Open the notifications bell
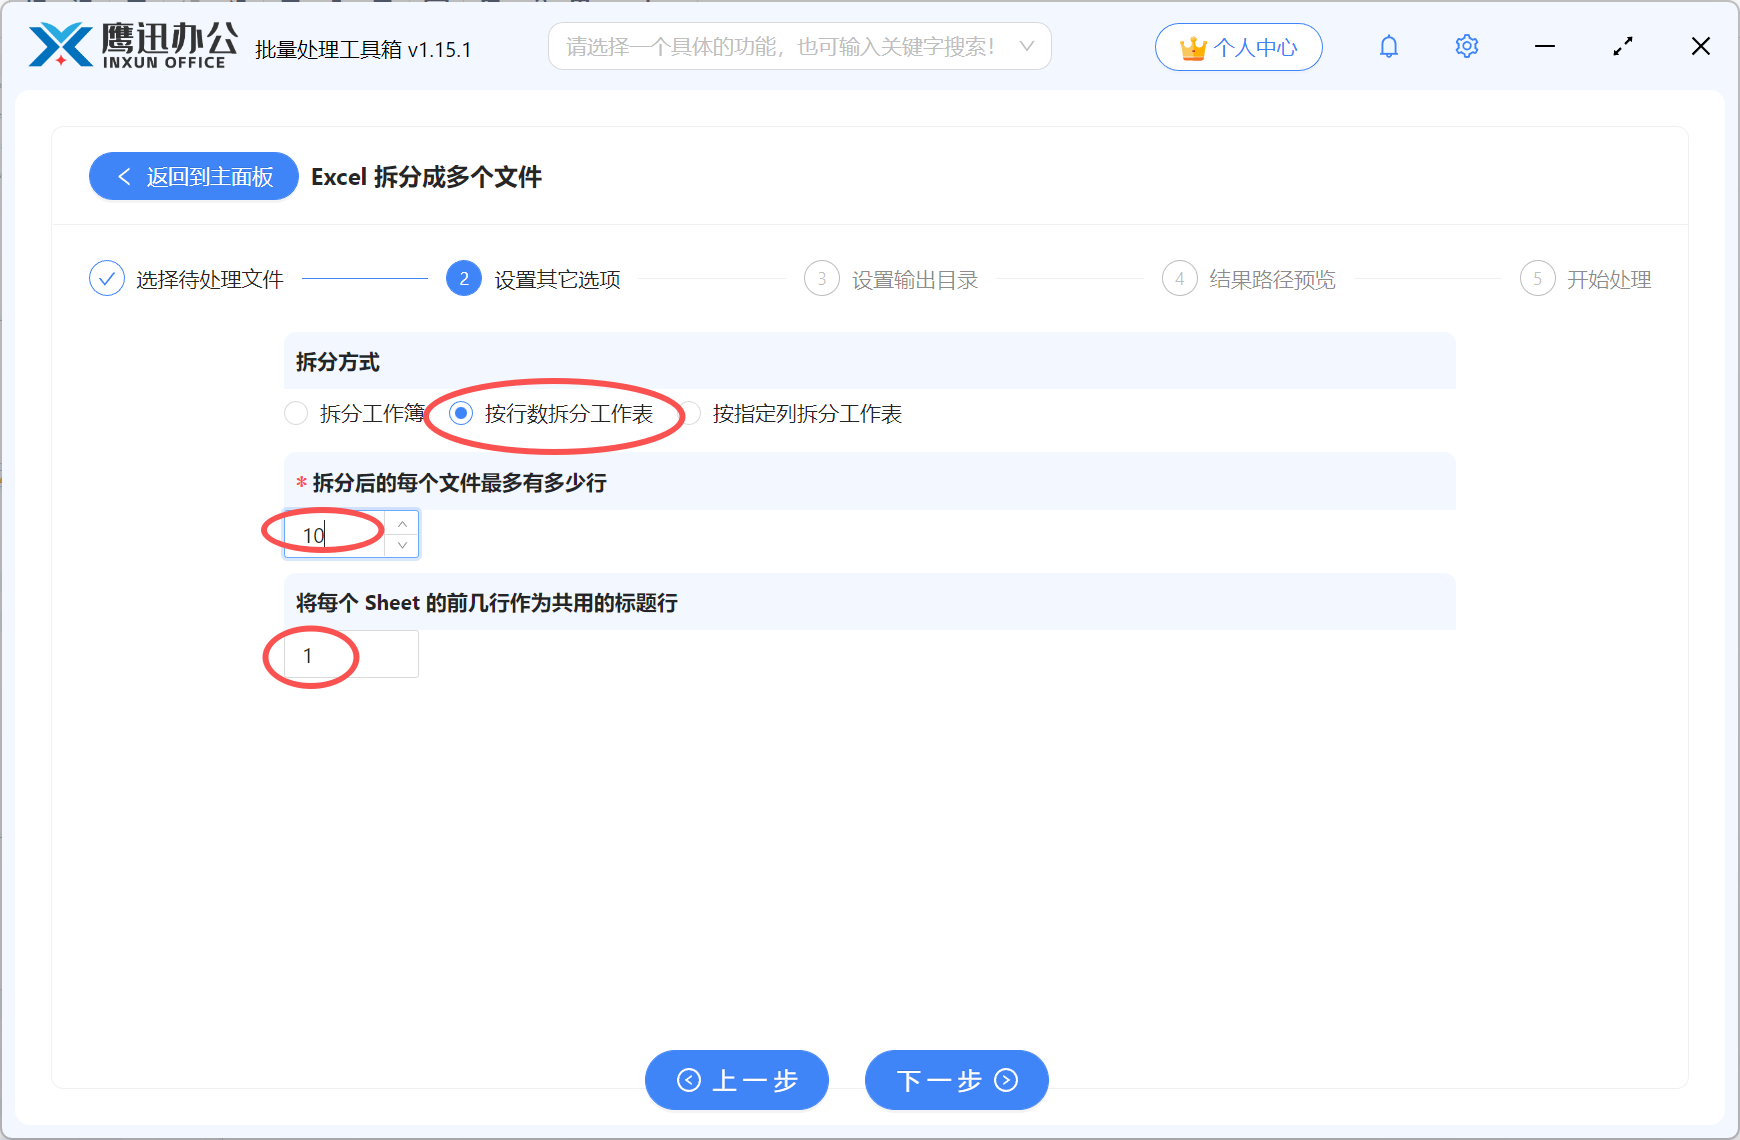Image resolution: width=1740 pixels, height=1140 pixels. pos(1388,46)
